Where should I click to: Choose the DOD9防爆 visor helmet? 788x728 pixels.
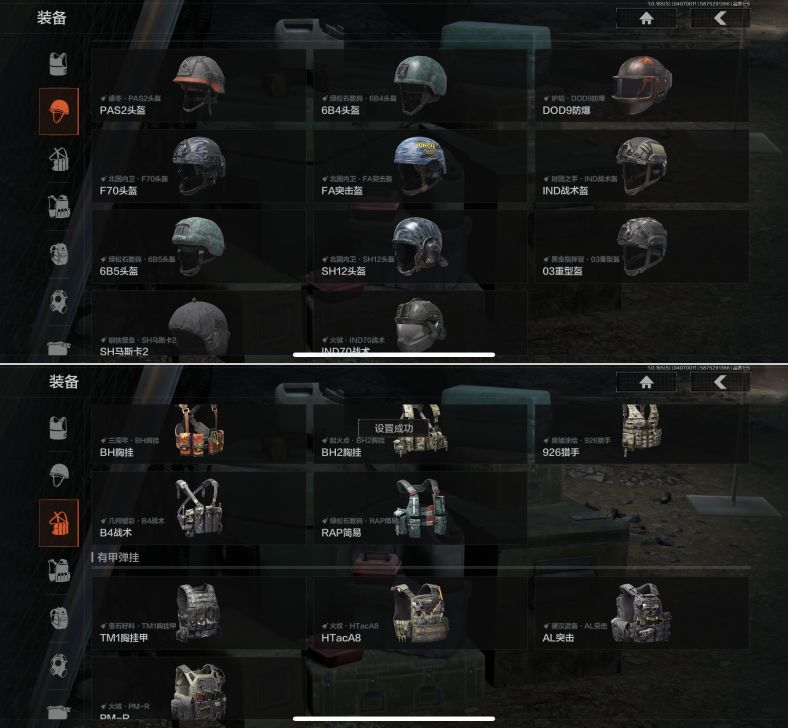pyautogui.click(x=642, y=85)
